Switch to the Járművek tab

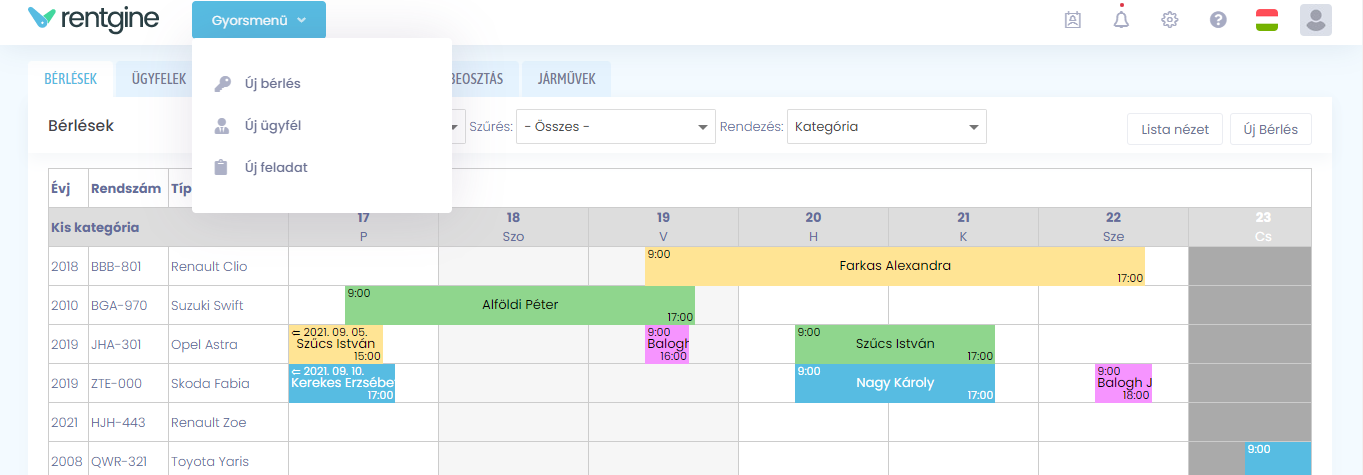(x=567, y=78)
